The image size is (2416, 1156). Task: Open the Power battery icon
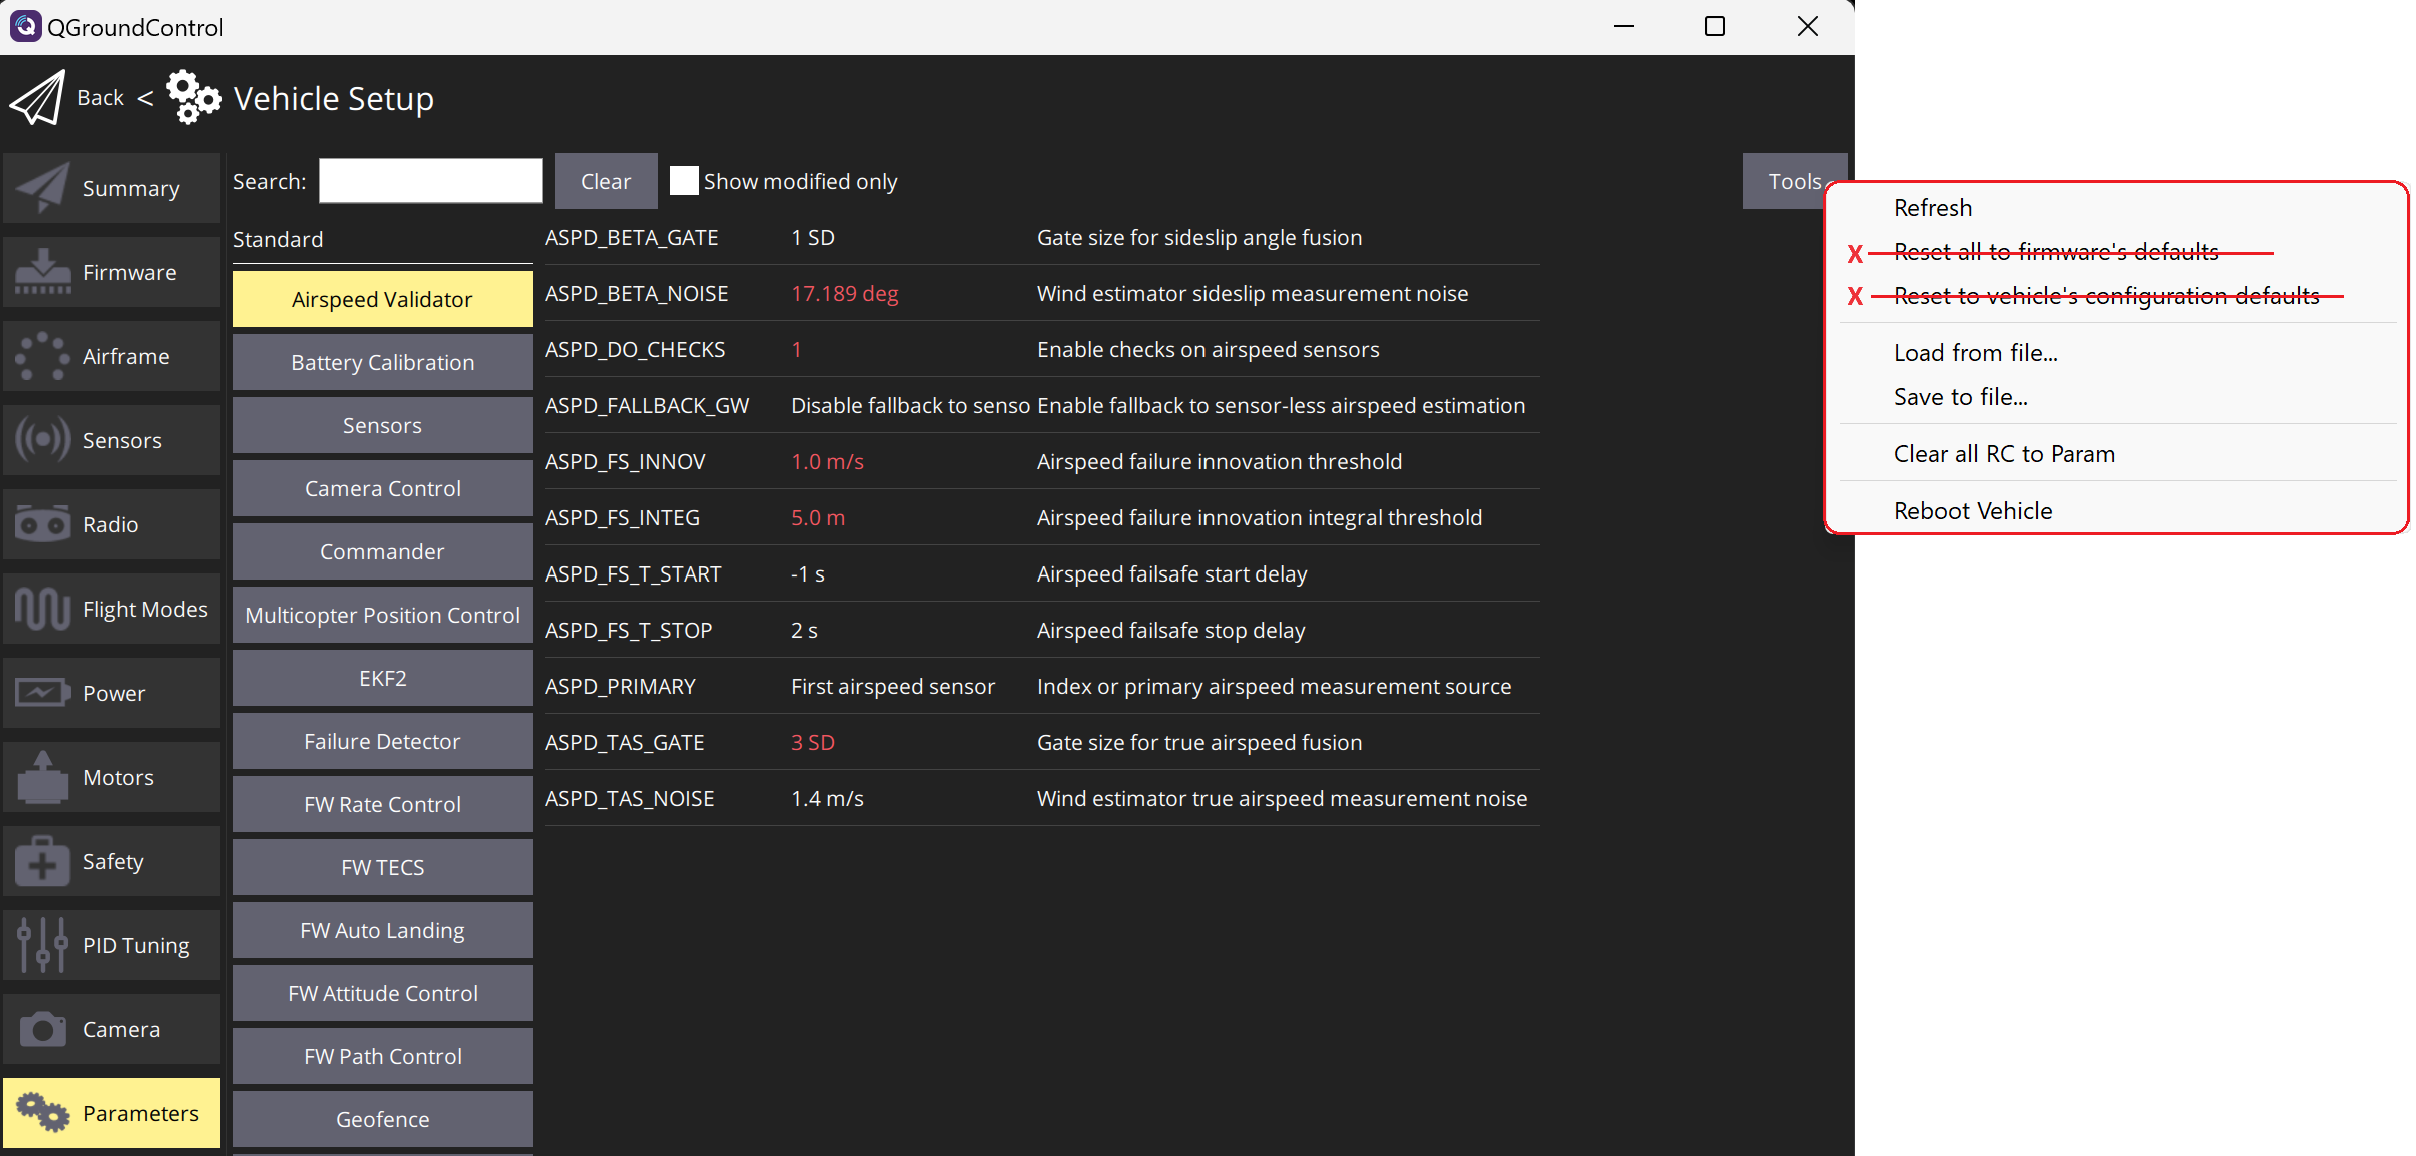tap(42, 692)
